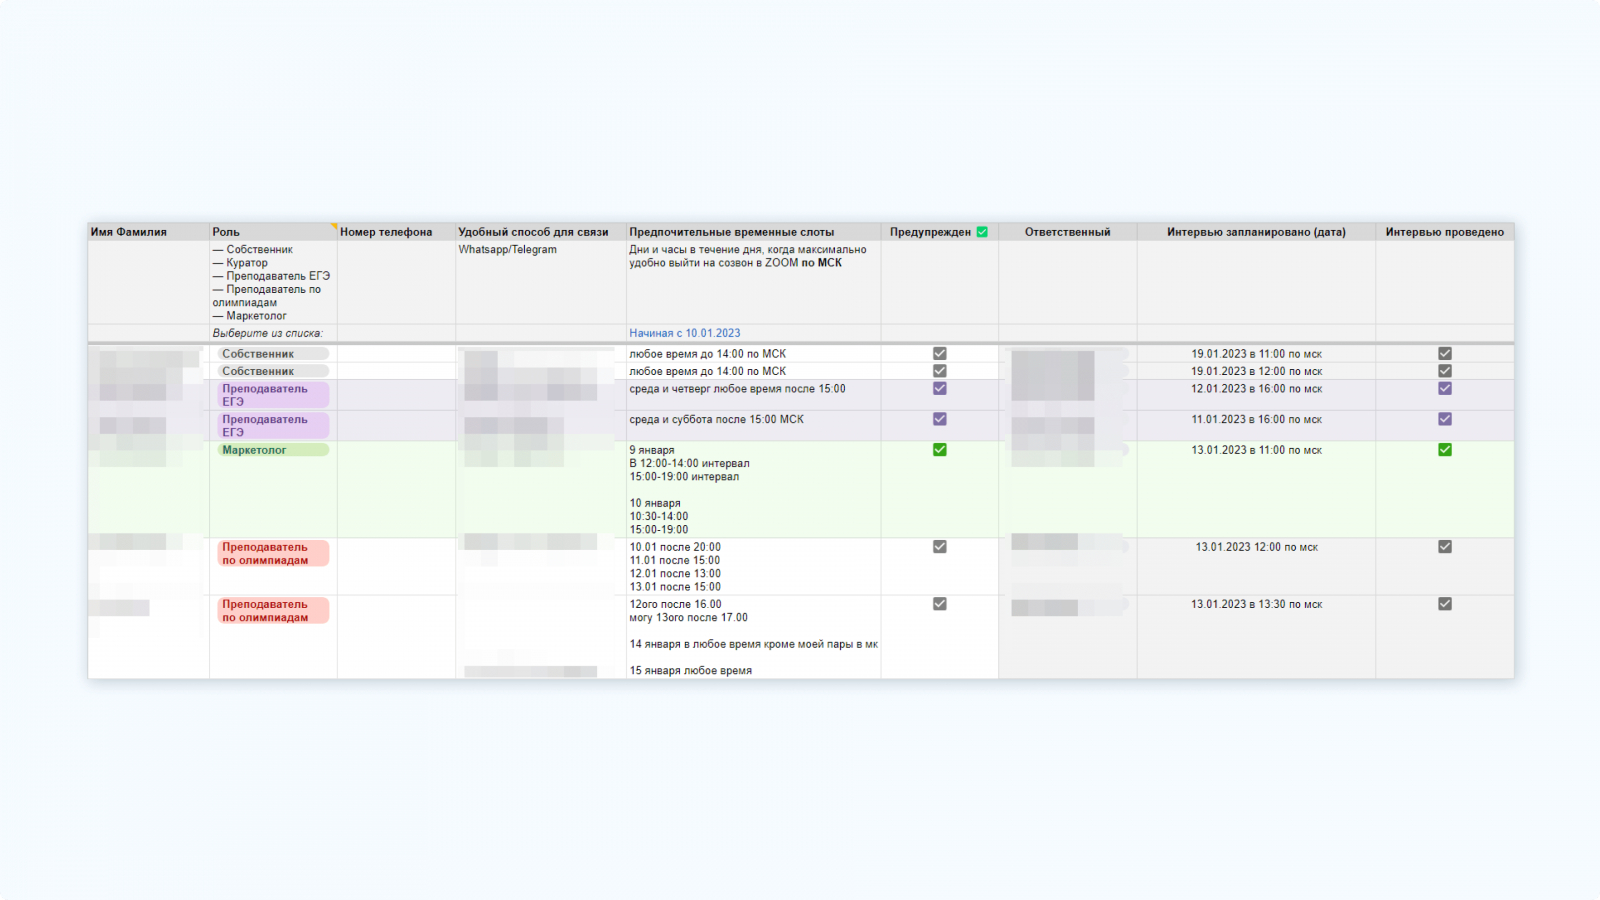This screenshot has width=1600, height=900.
Task: Select the 'Номер телефона' header cell
Action: 396,232
